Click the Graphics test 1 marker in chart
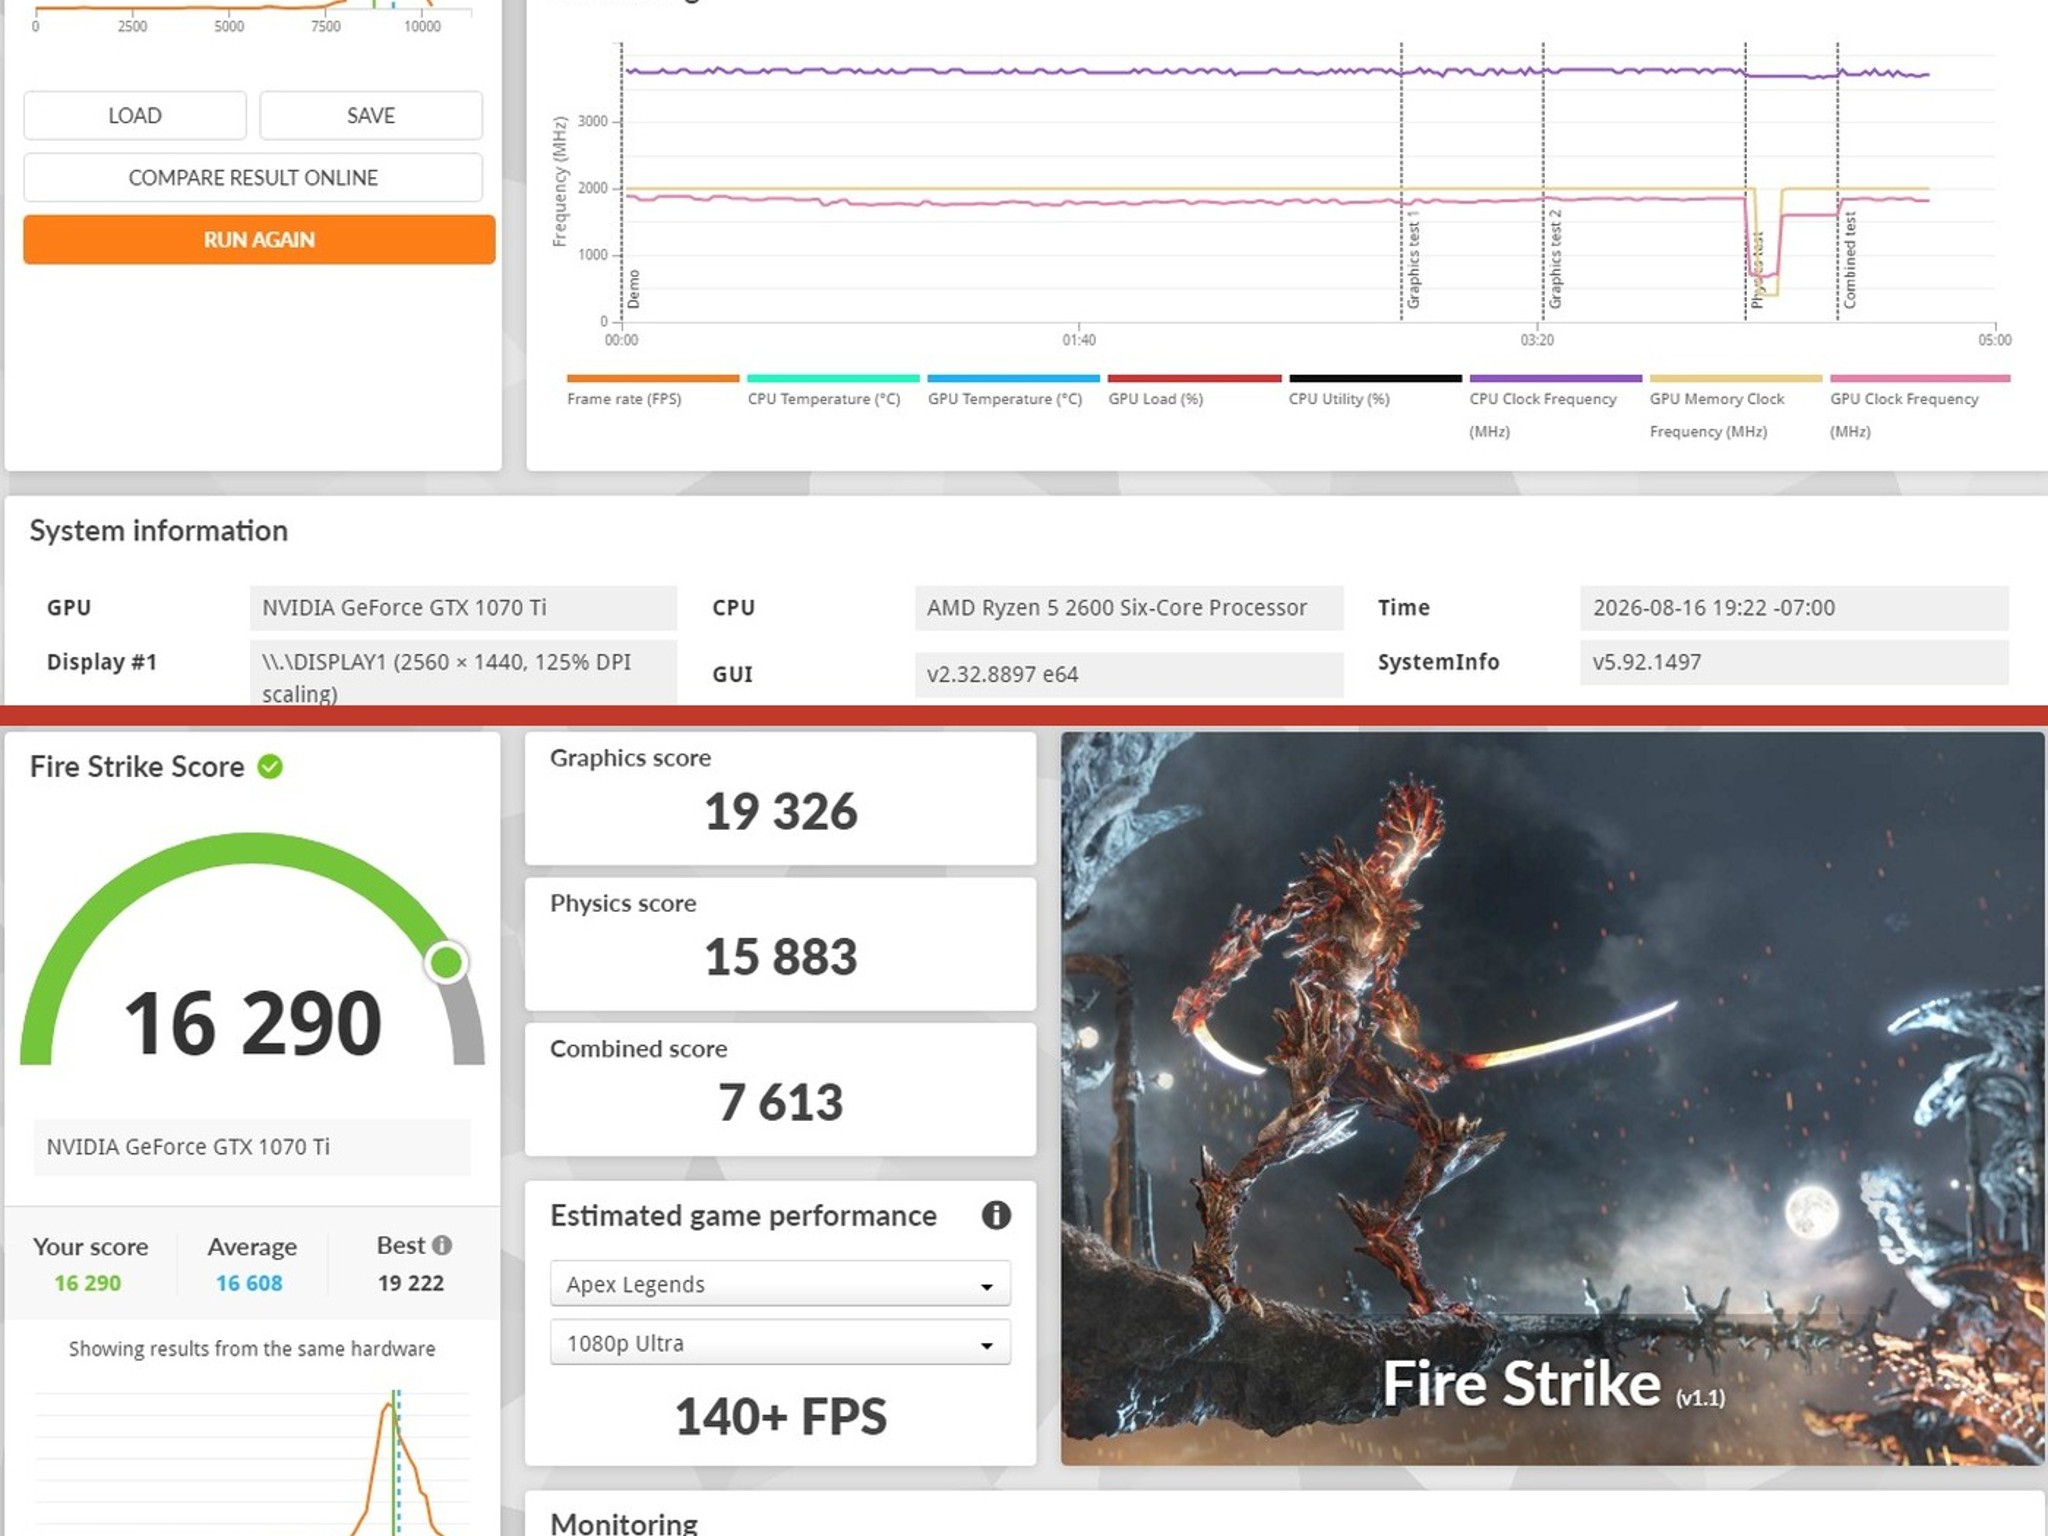The width and height of the screenshot is (2048, 1536). pos(1413,260)
